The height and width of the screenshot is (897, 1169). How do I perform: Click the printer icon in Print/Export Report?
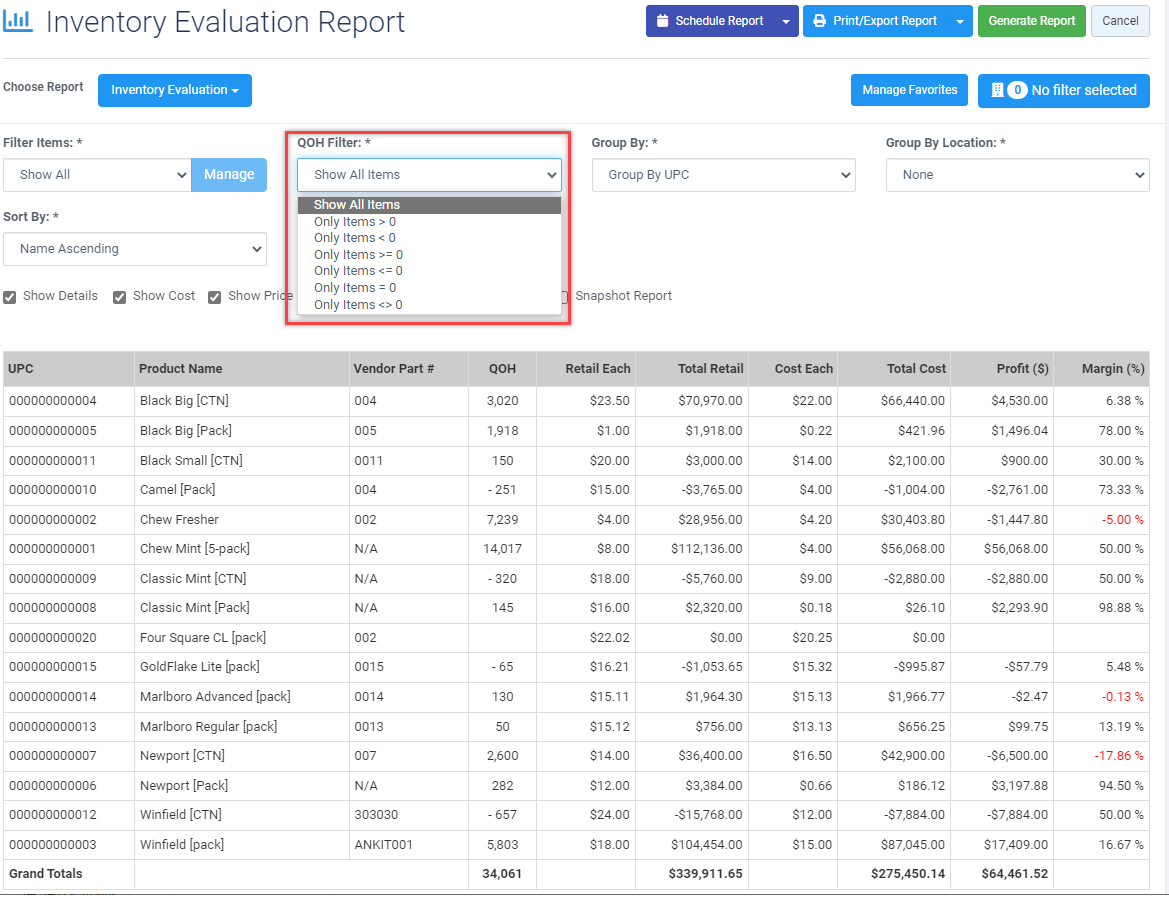click(x=819, y=21)
